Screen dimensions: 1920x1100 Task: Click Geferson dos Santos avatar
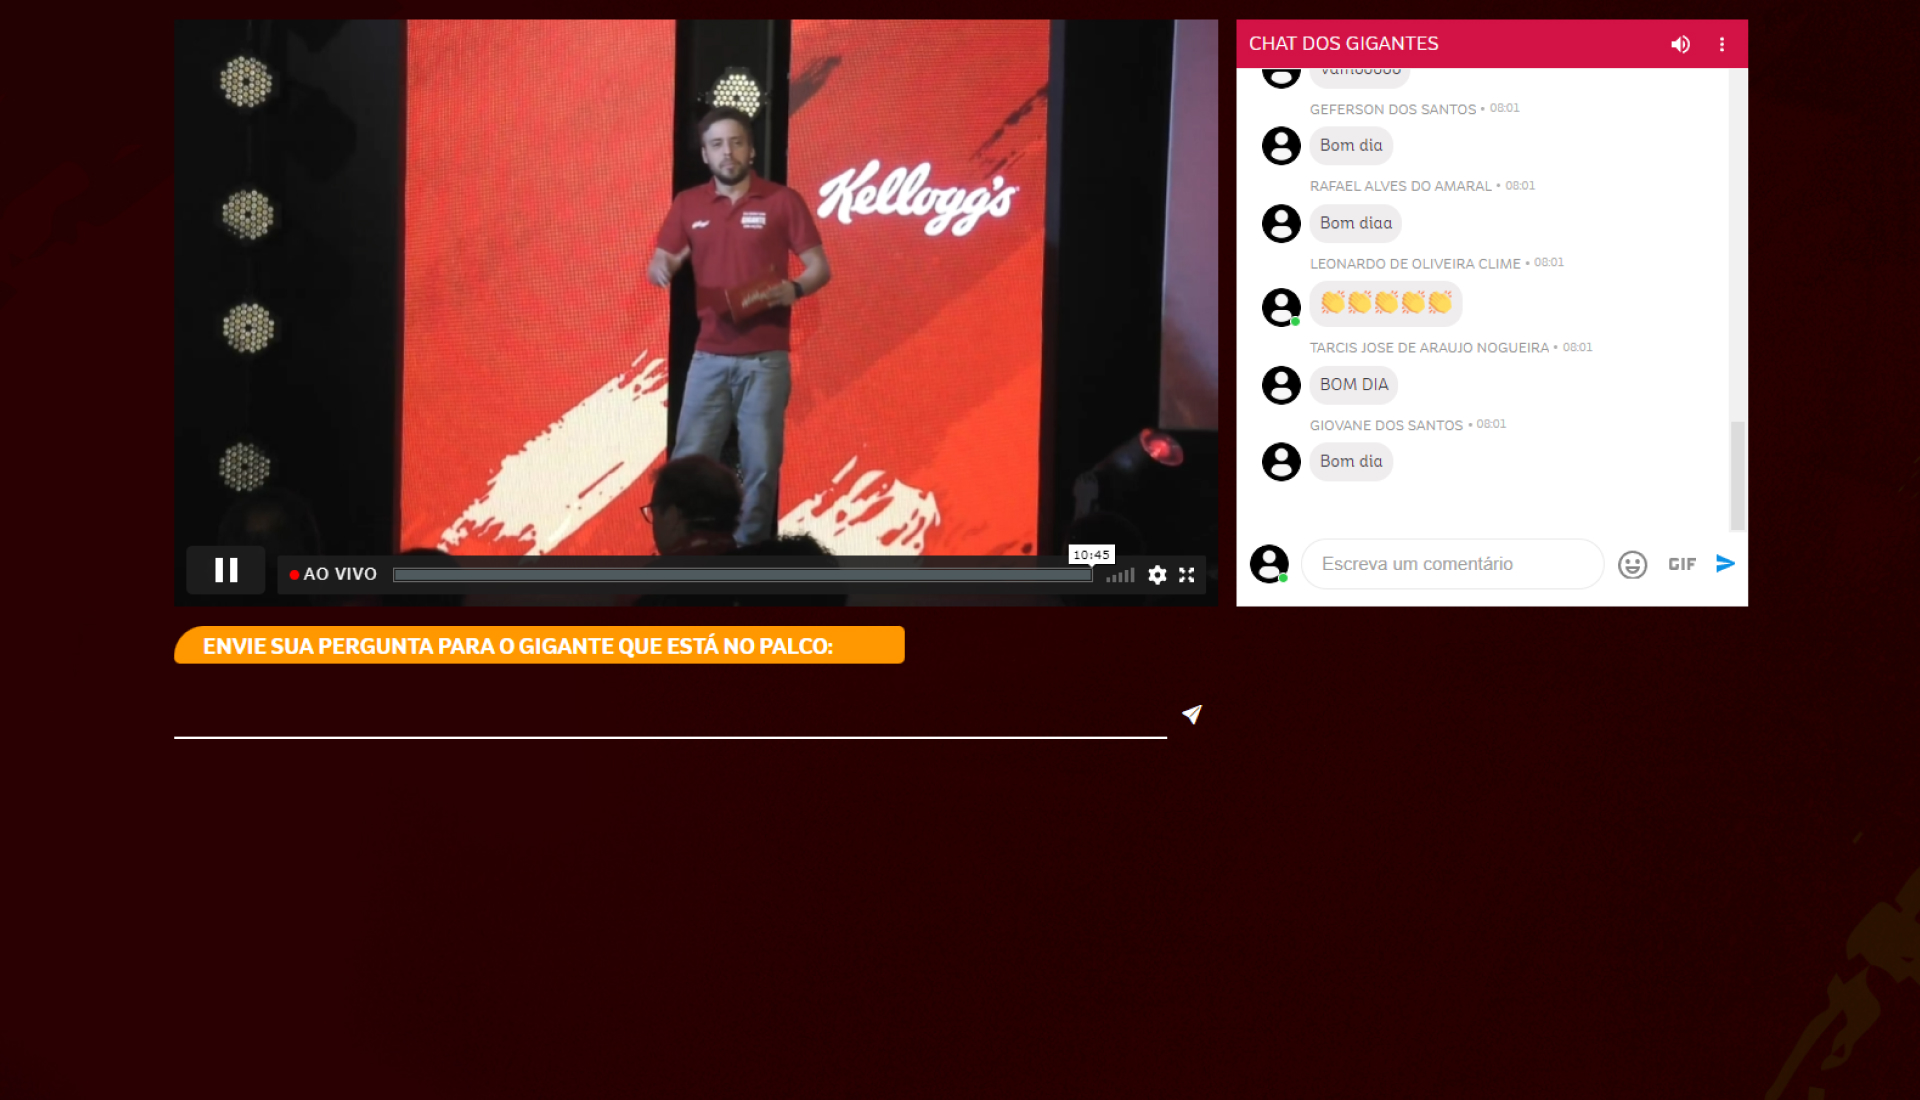pos(1281,146)
